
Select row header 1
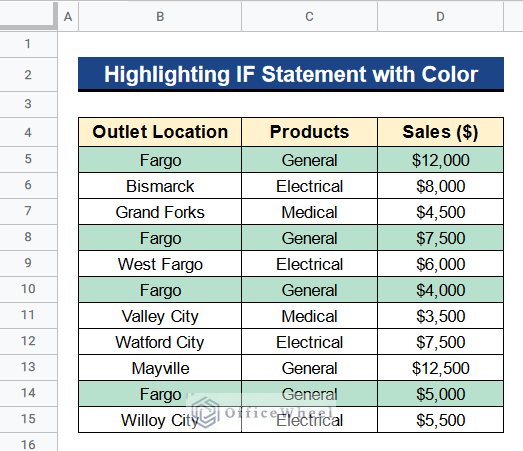coord(28,44)
